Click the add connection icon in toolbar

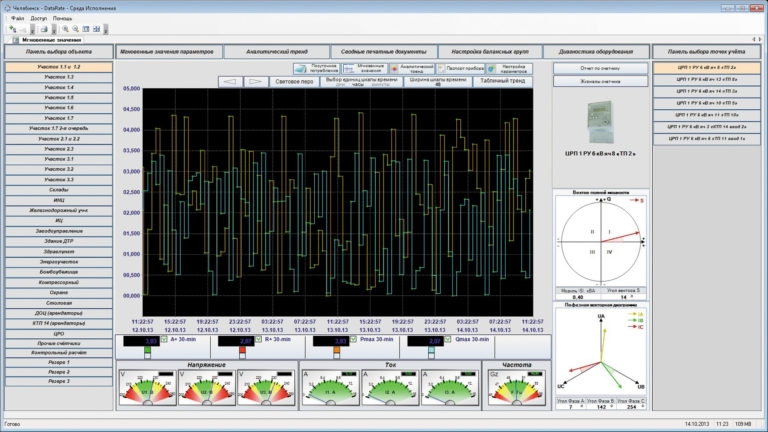click(x=13, y=29)
